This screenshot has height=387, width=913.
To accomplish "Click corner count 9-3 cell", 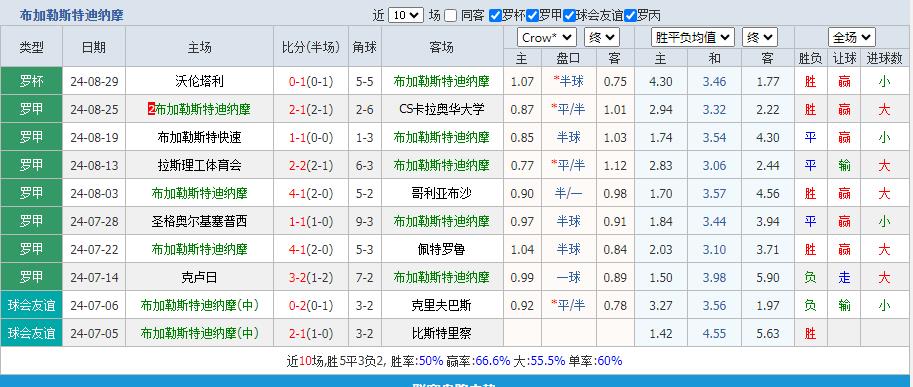I will click(x=365, y=221).
